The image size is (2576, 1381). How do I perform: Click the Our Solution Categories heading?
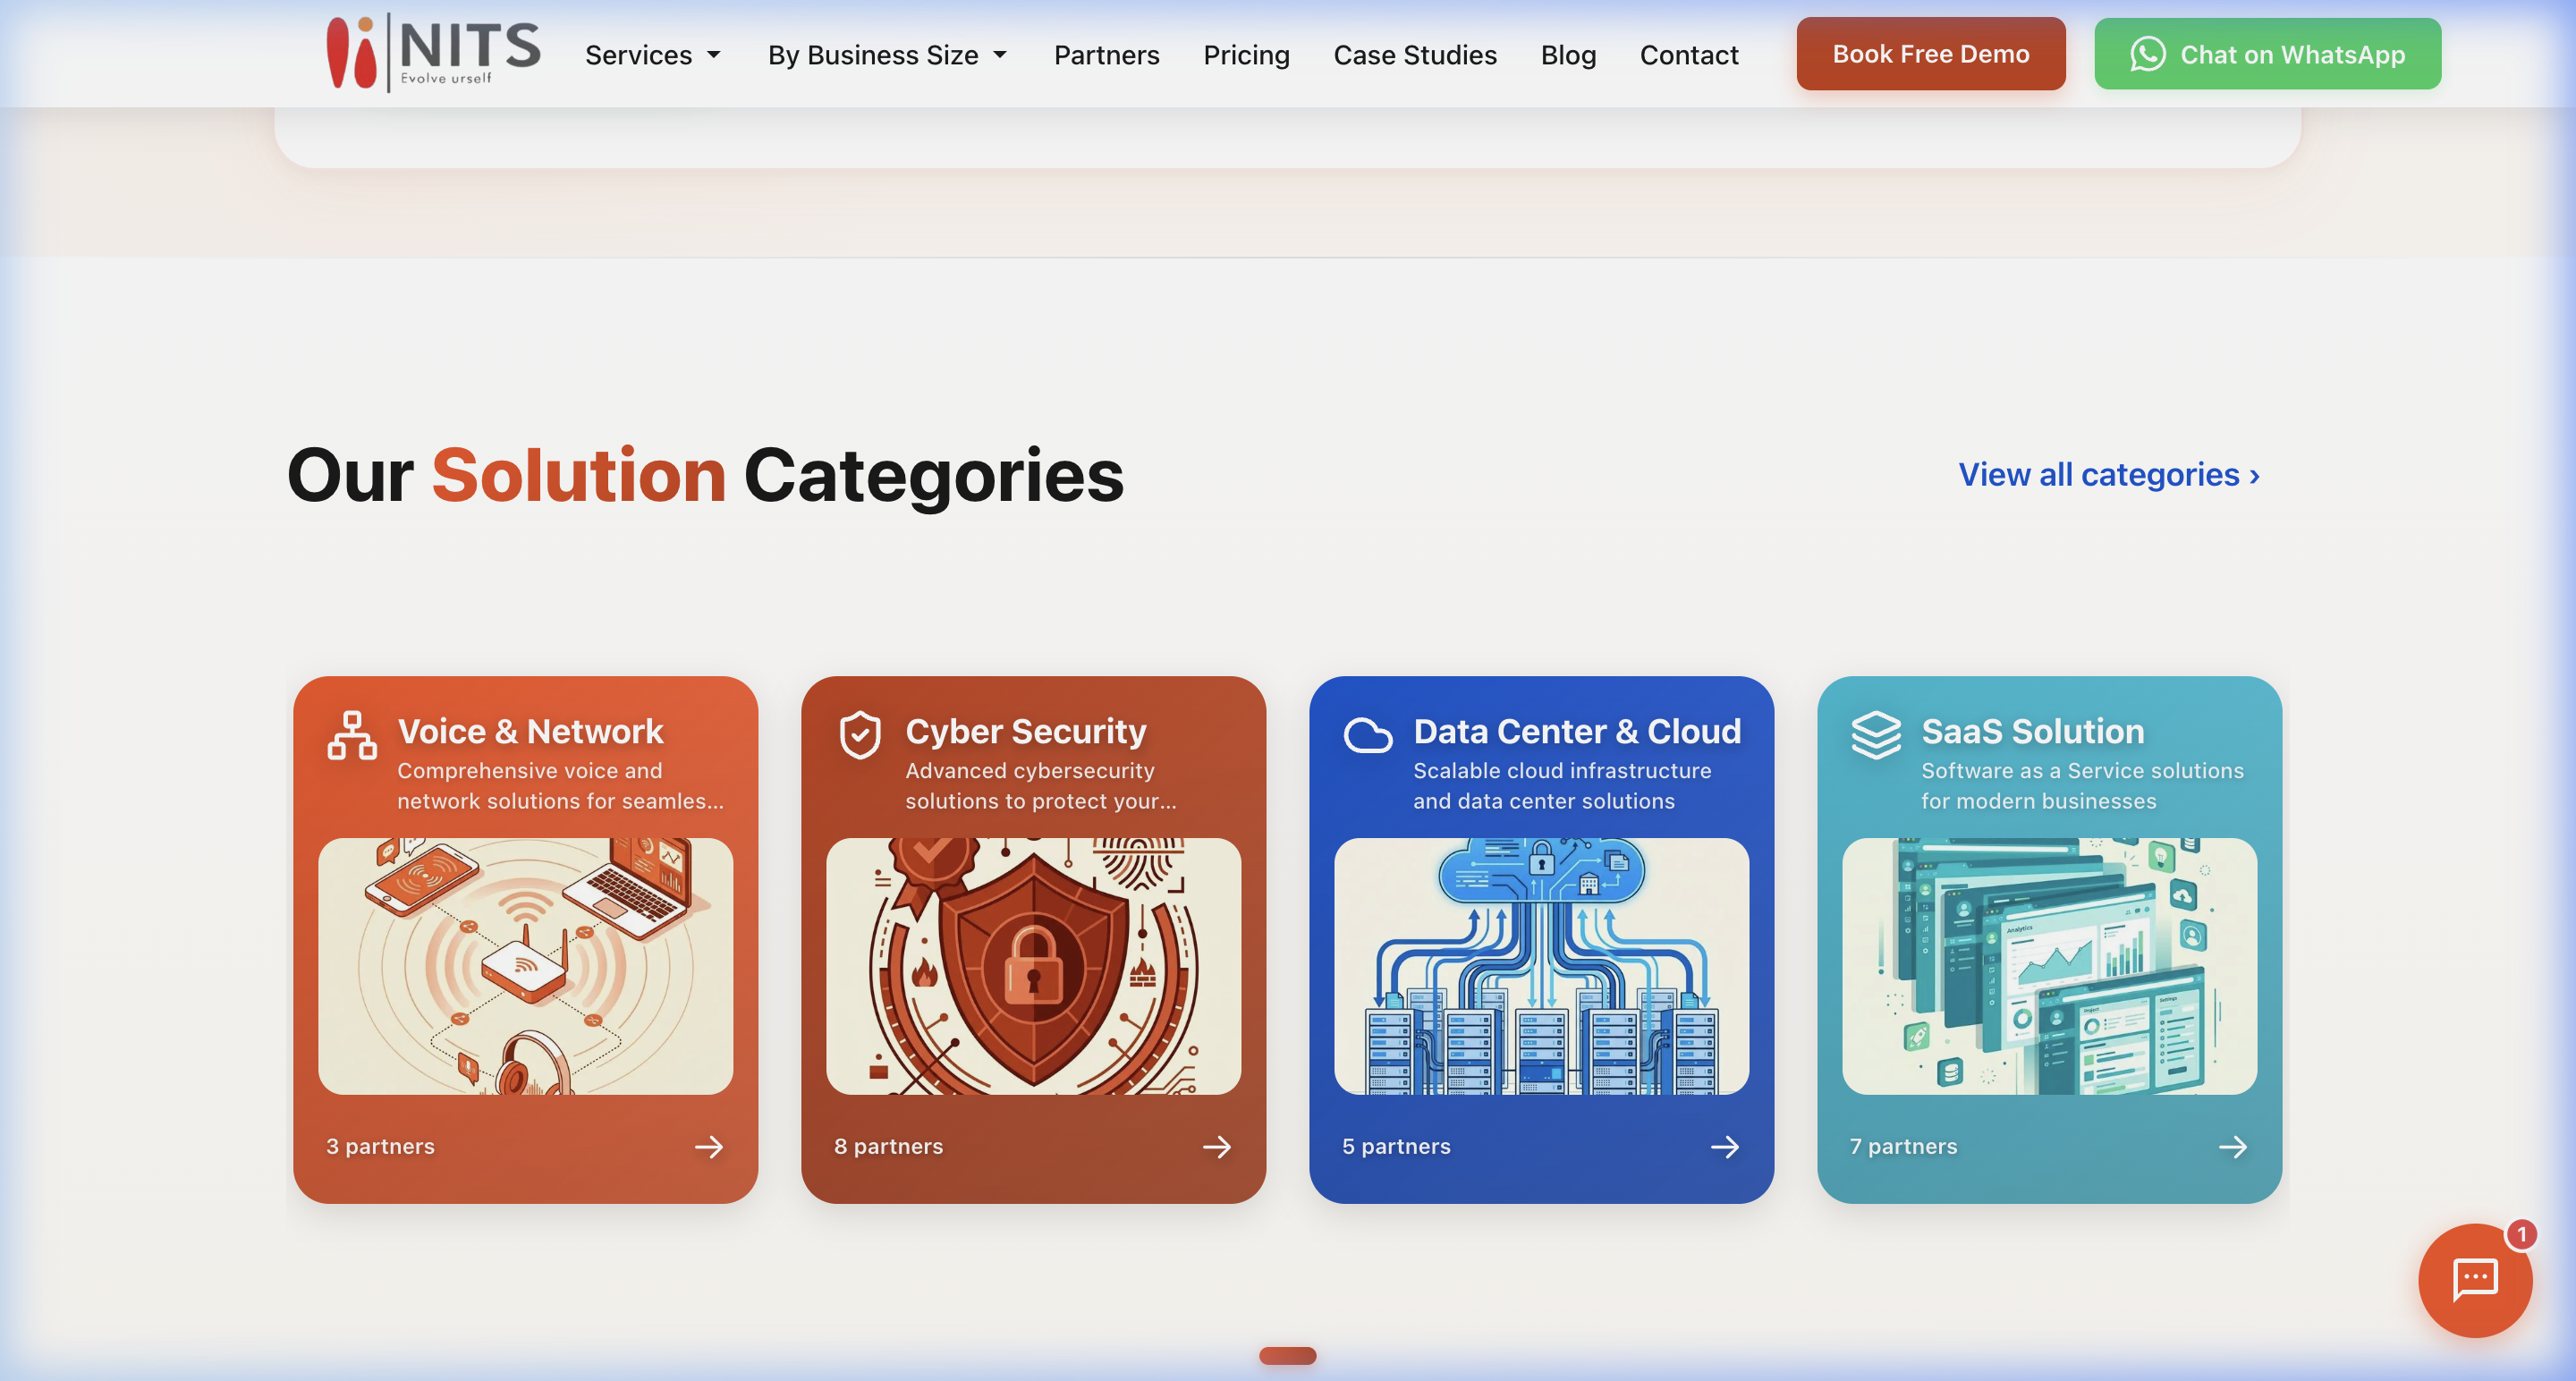[705, 475]
